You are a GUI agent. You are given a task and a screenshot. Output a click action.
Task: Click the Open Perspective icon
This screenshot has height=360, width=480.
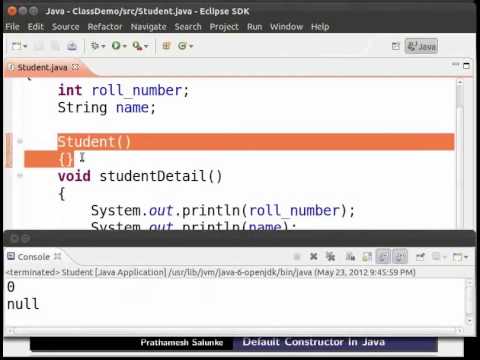(396, 46)
